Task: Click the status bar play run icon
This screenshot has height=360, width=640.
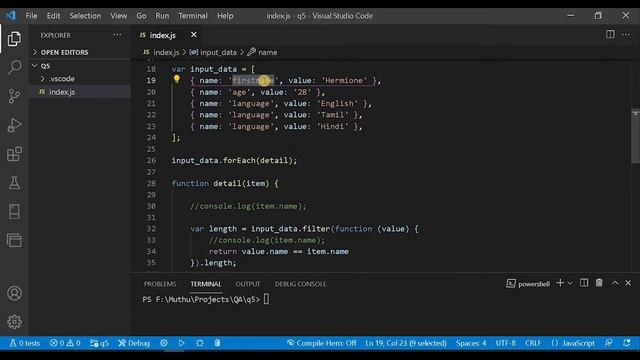Action: tap(182, 343)
